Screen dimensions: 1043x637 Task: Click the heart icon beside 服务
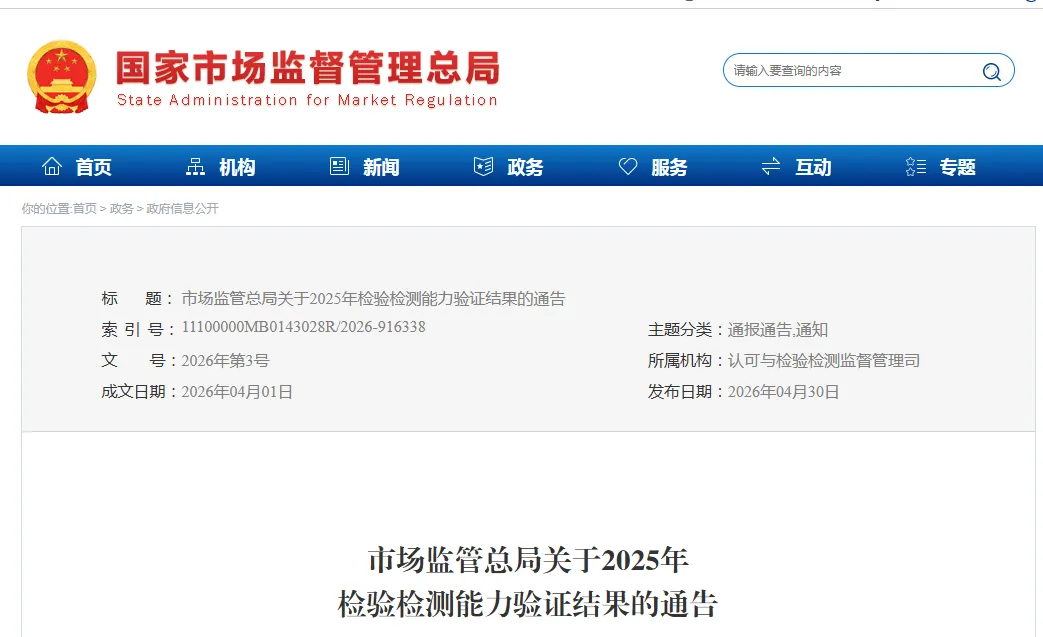[x=628, y=166]
